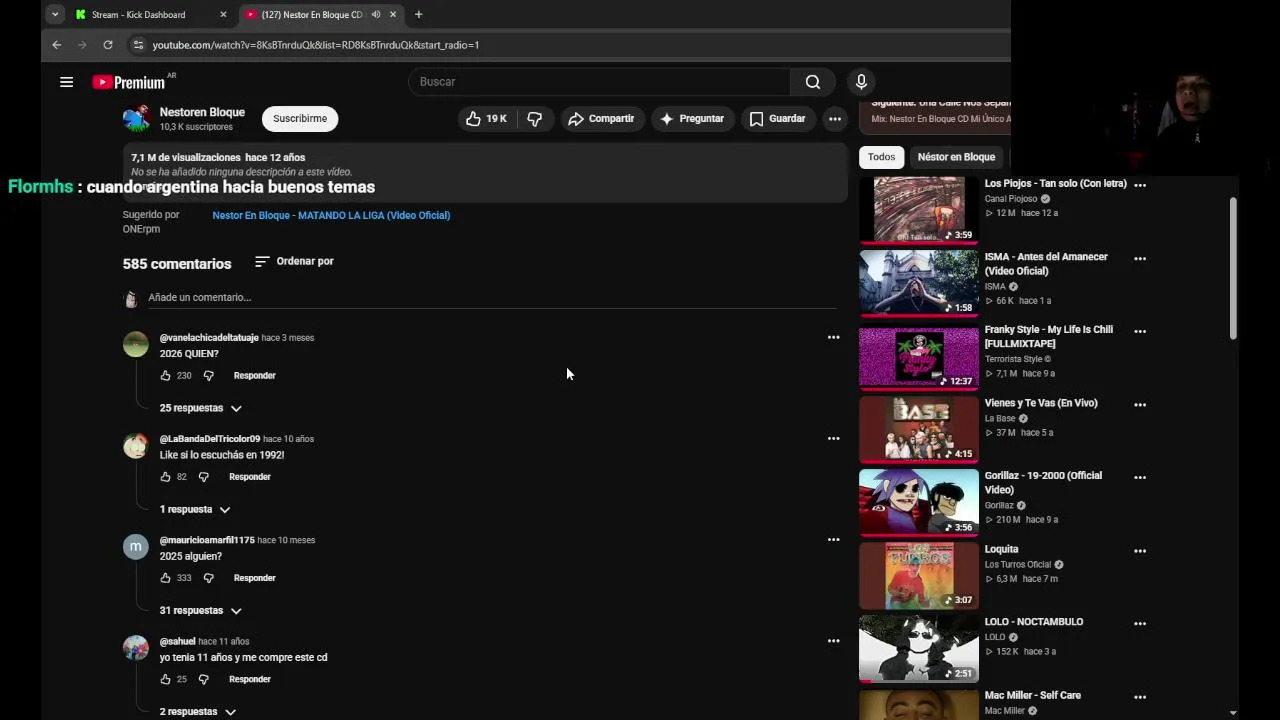Expand 31 respuestas replies
1280x720 pixels.
point(200,610)
